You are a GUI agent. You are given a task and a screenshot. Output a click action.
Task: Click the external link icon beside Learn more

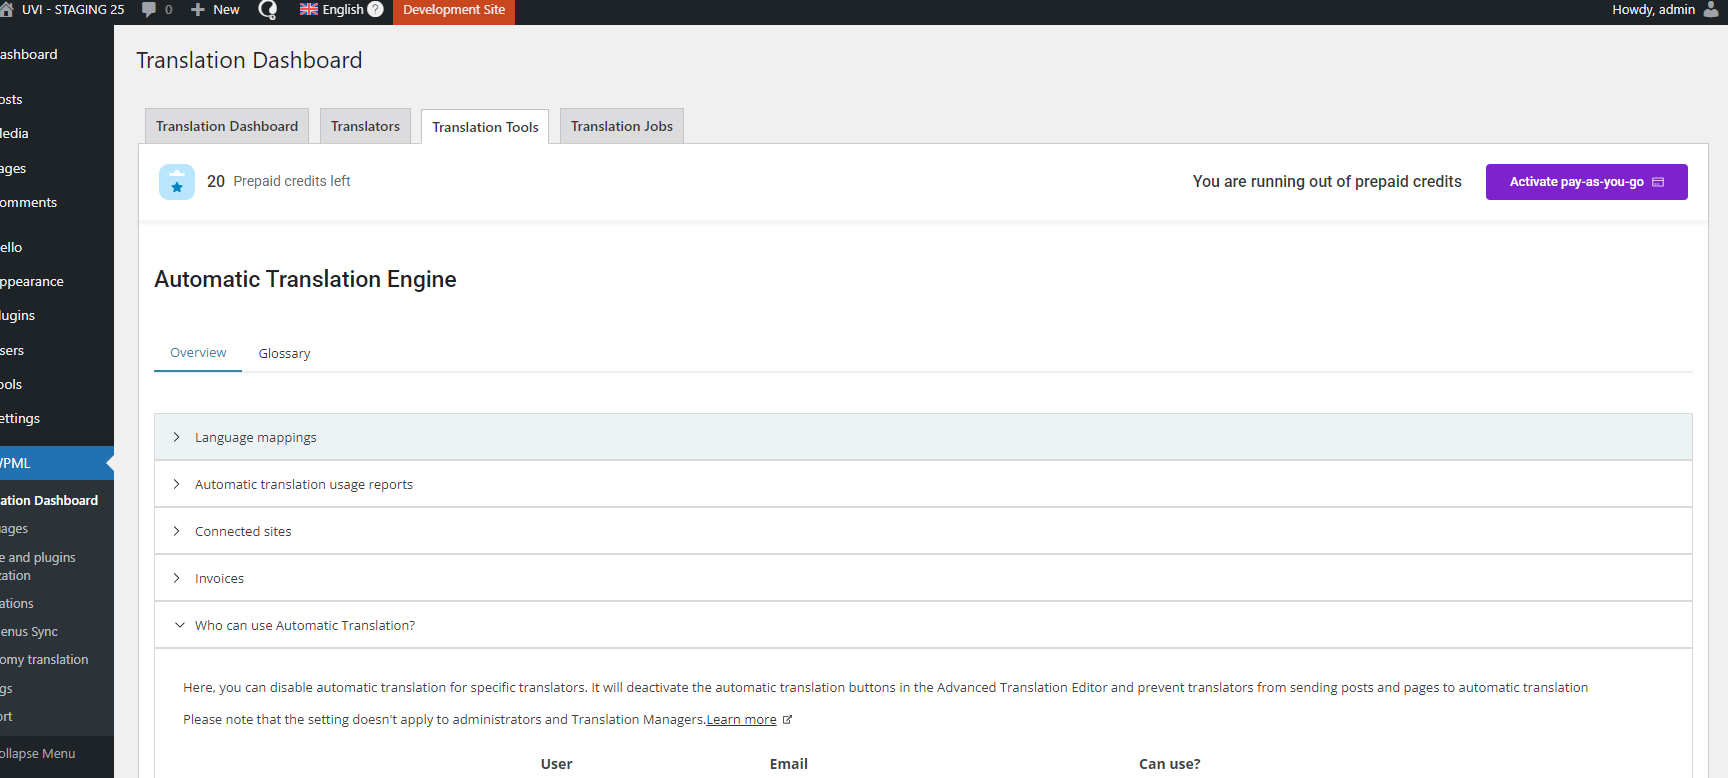787,720
